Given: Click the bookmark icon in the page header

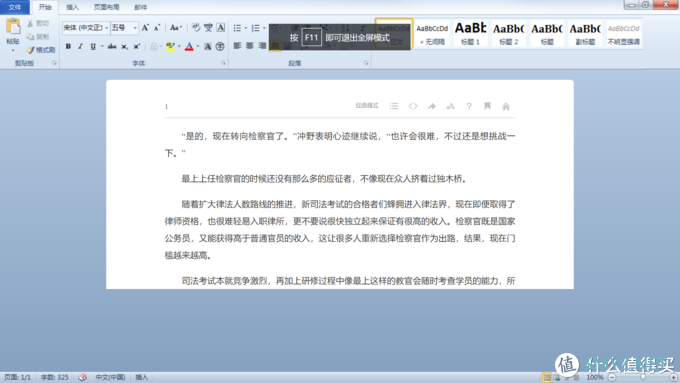Looking at the screenshot, I should coord(487,106).
